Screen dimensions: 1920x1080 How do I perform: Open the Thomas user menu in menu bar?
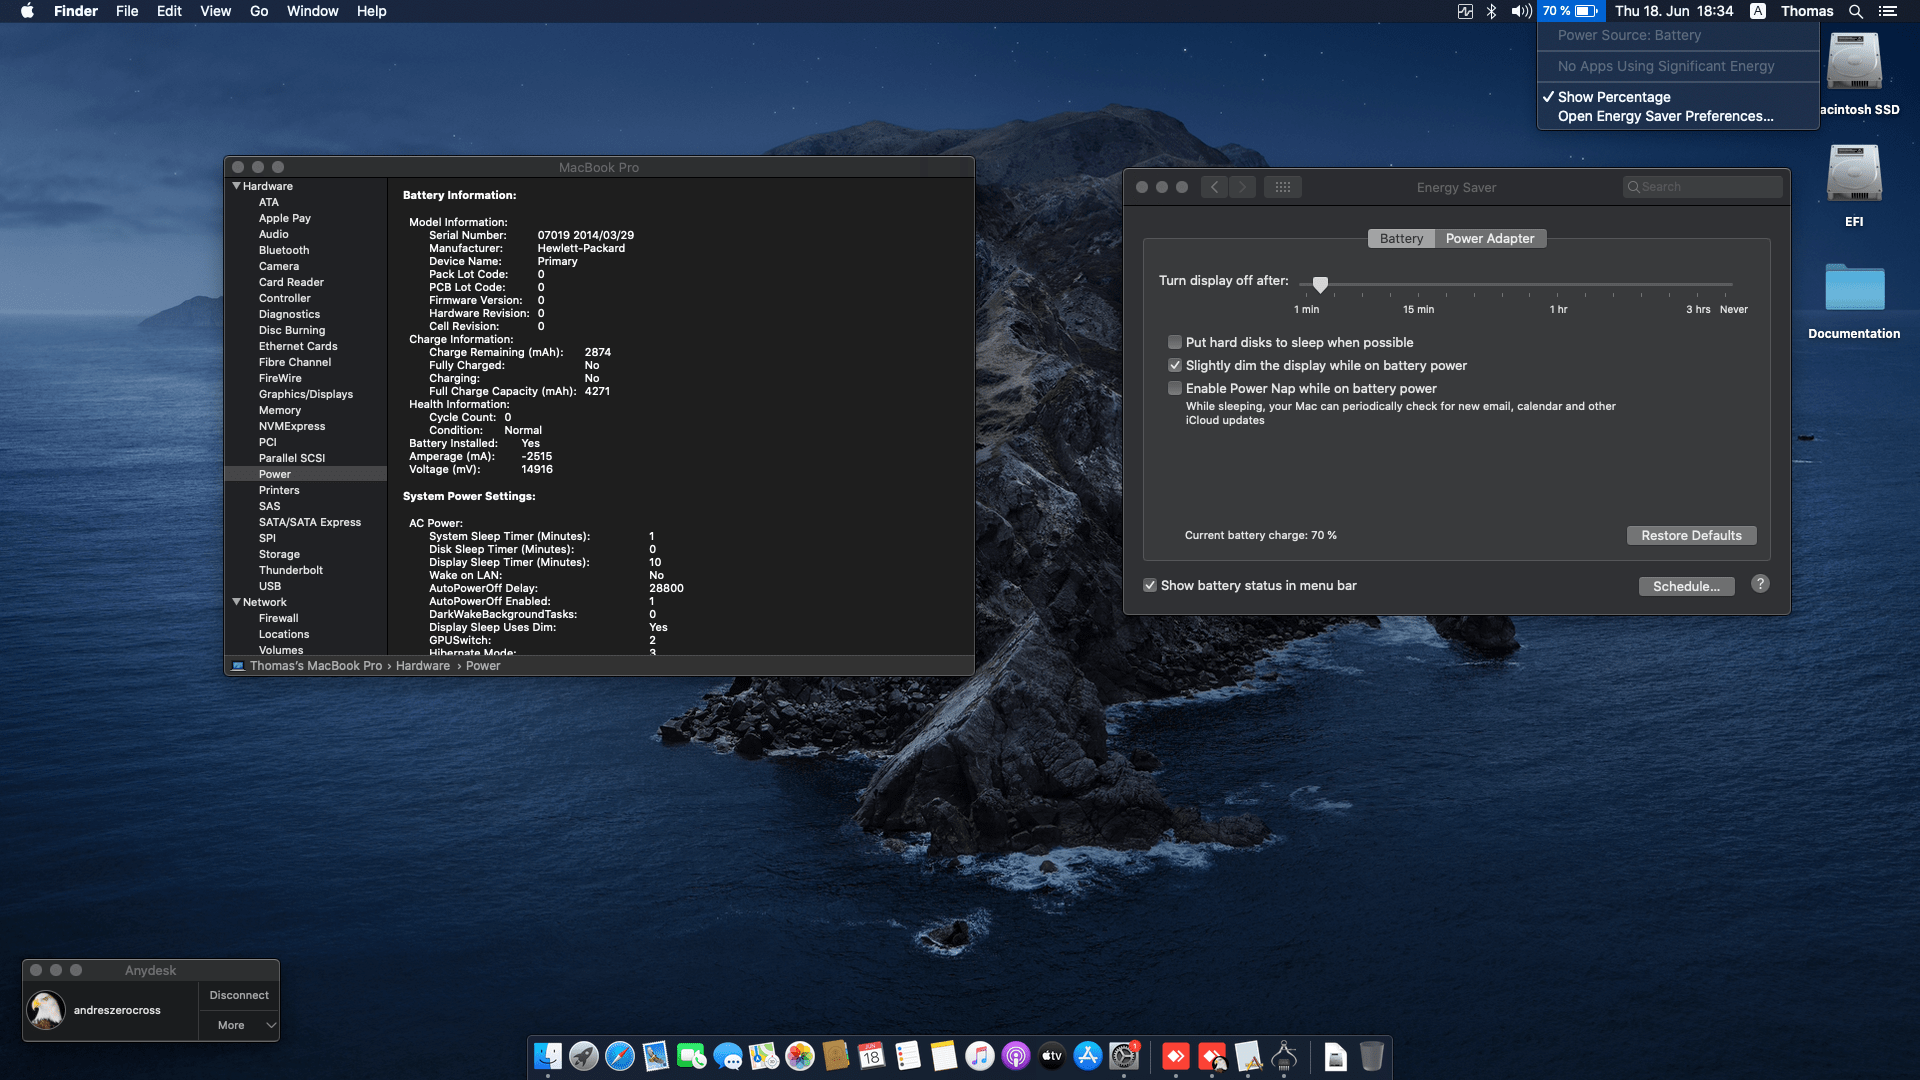tap(1807, 11)
